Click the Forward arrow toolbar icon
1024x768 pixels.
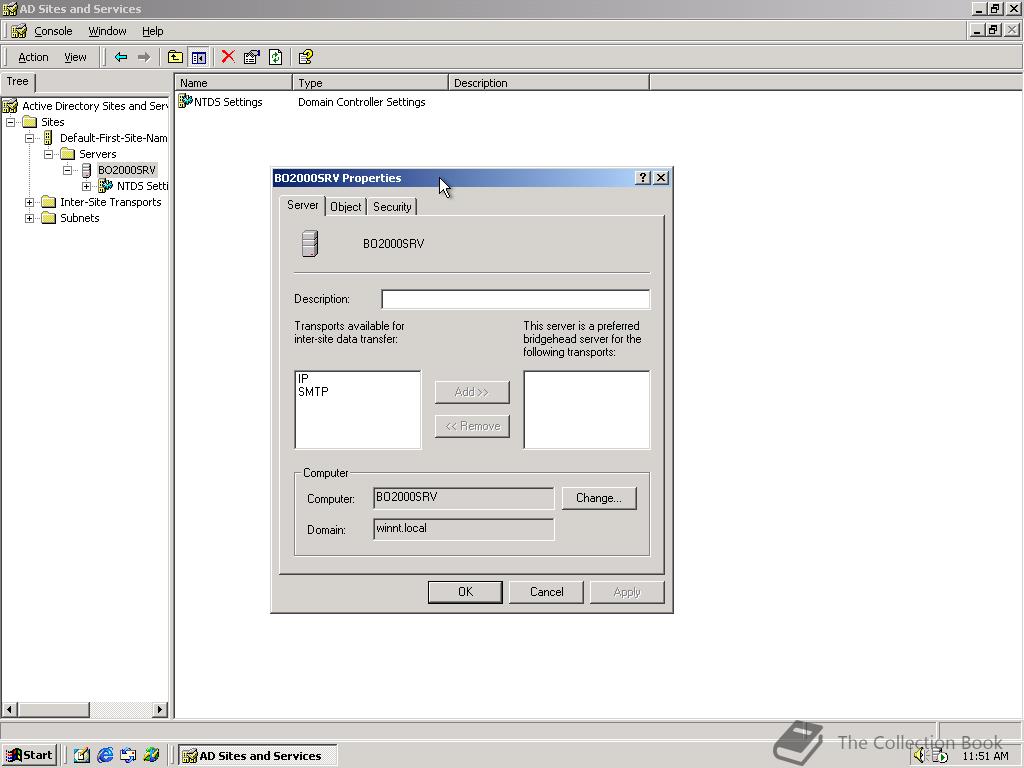click(144, 57)
